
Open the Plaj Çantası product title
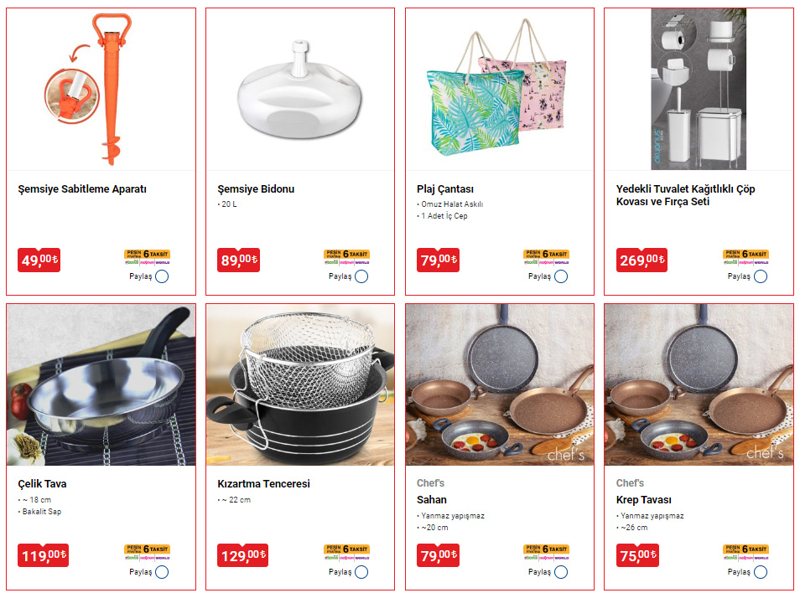(x=445, y=189)
